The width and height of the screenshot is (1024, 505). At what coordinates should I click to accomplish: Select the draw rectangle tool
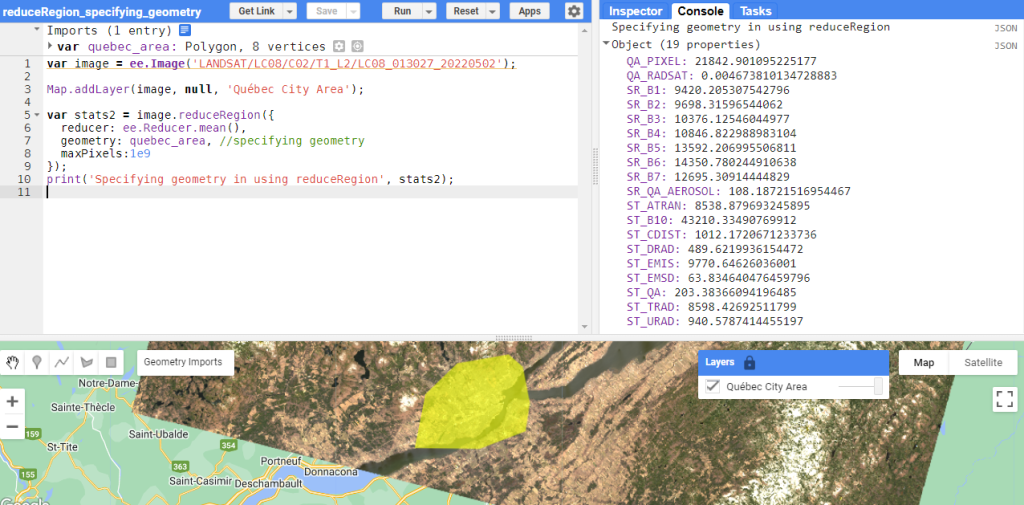(x=111, y=362)
